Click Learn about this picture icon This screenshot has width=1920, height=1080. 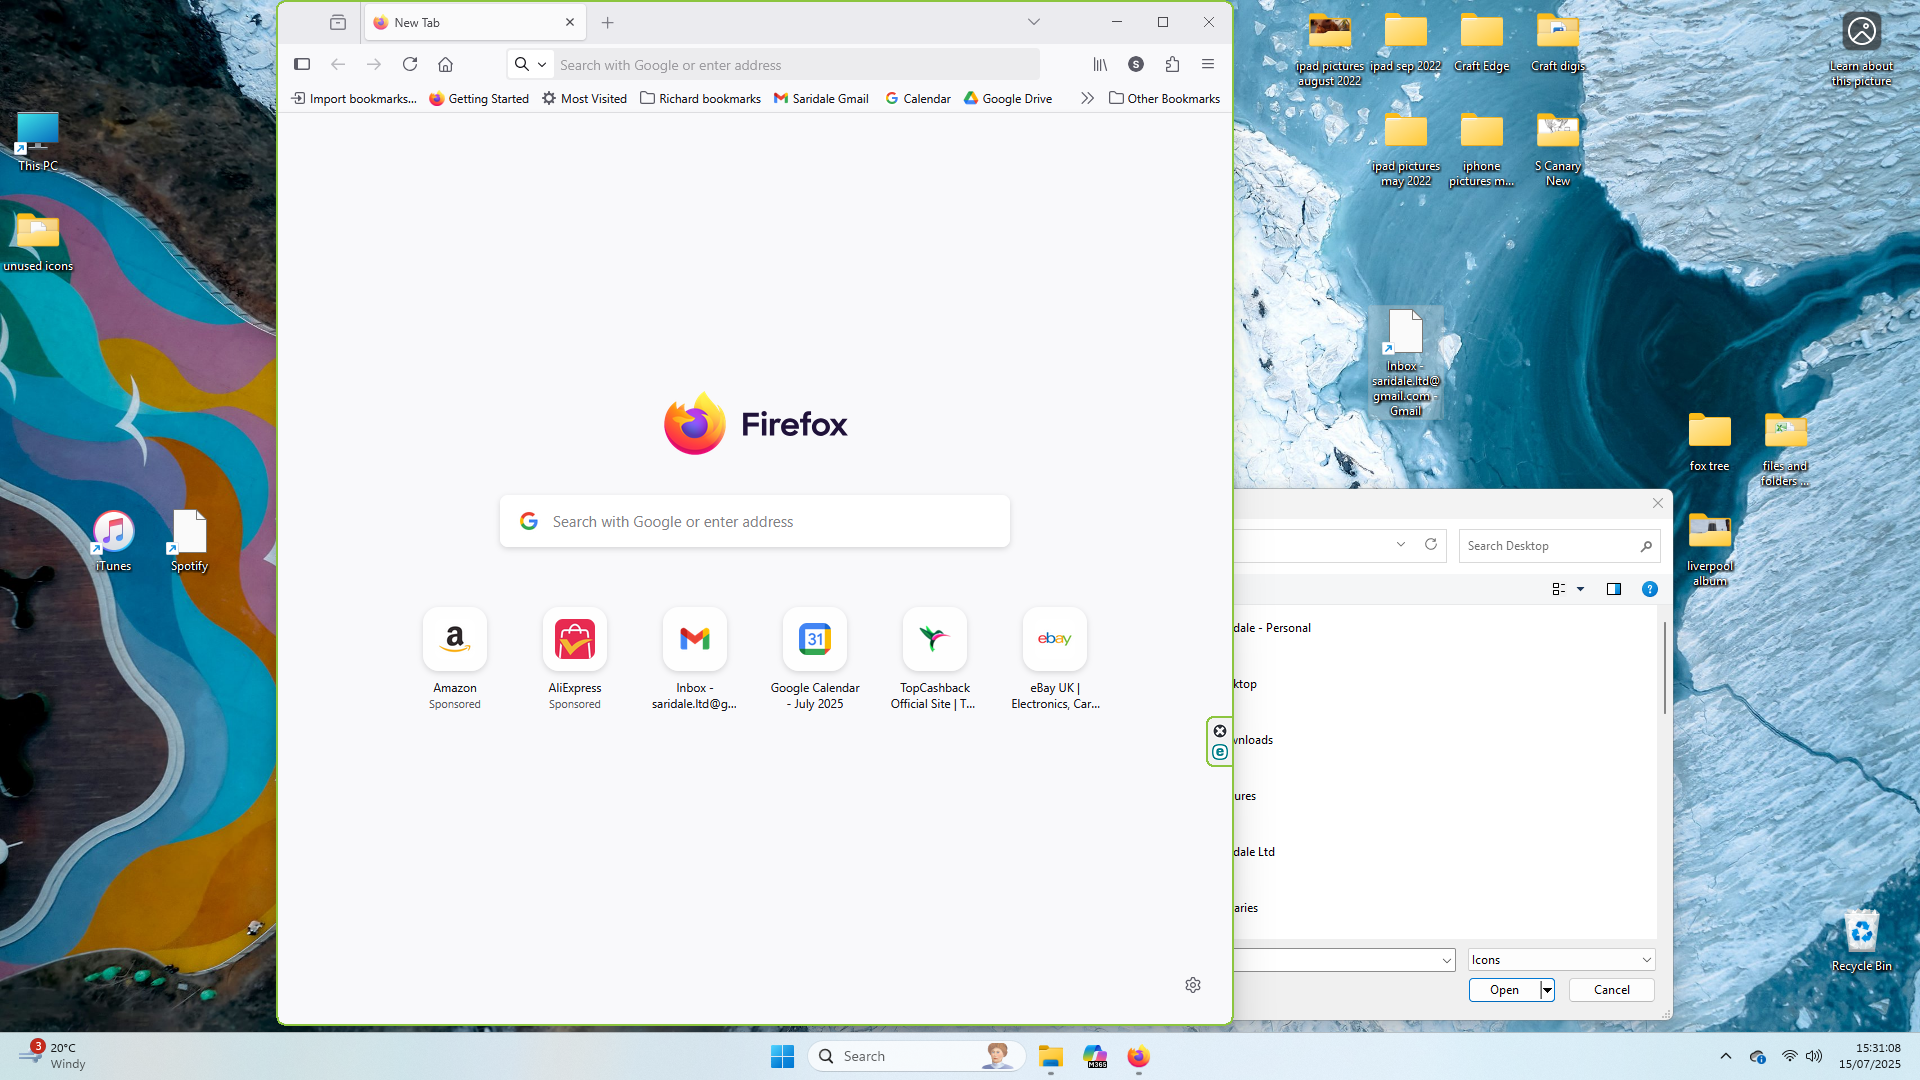1861,49
